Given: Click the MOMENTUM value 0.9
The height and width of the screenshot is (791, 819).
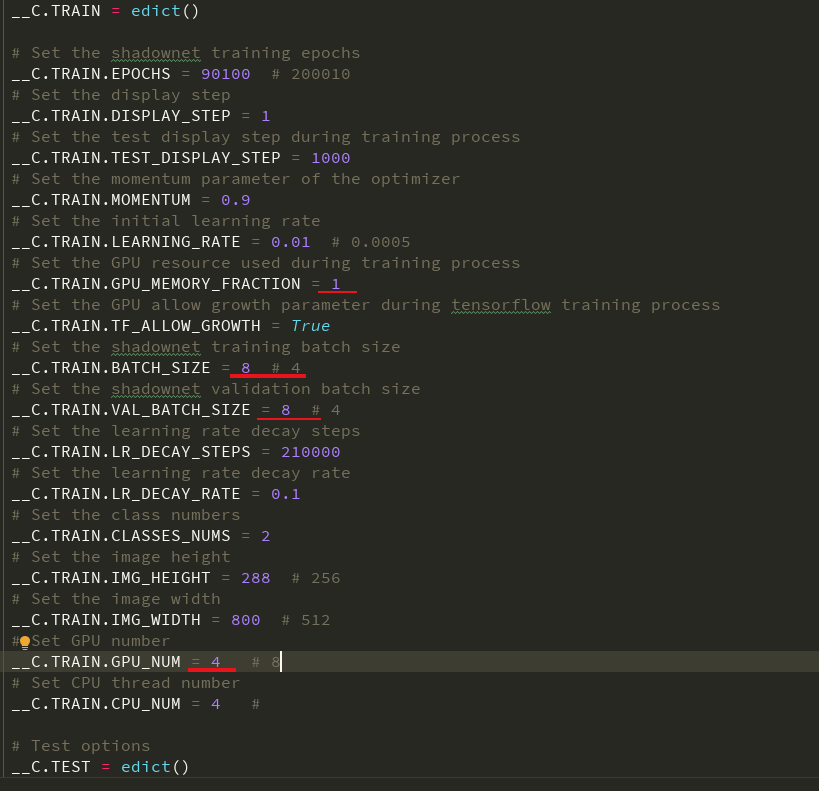Looking at the screenshot, I should (x=235, y=199).
